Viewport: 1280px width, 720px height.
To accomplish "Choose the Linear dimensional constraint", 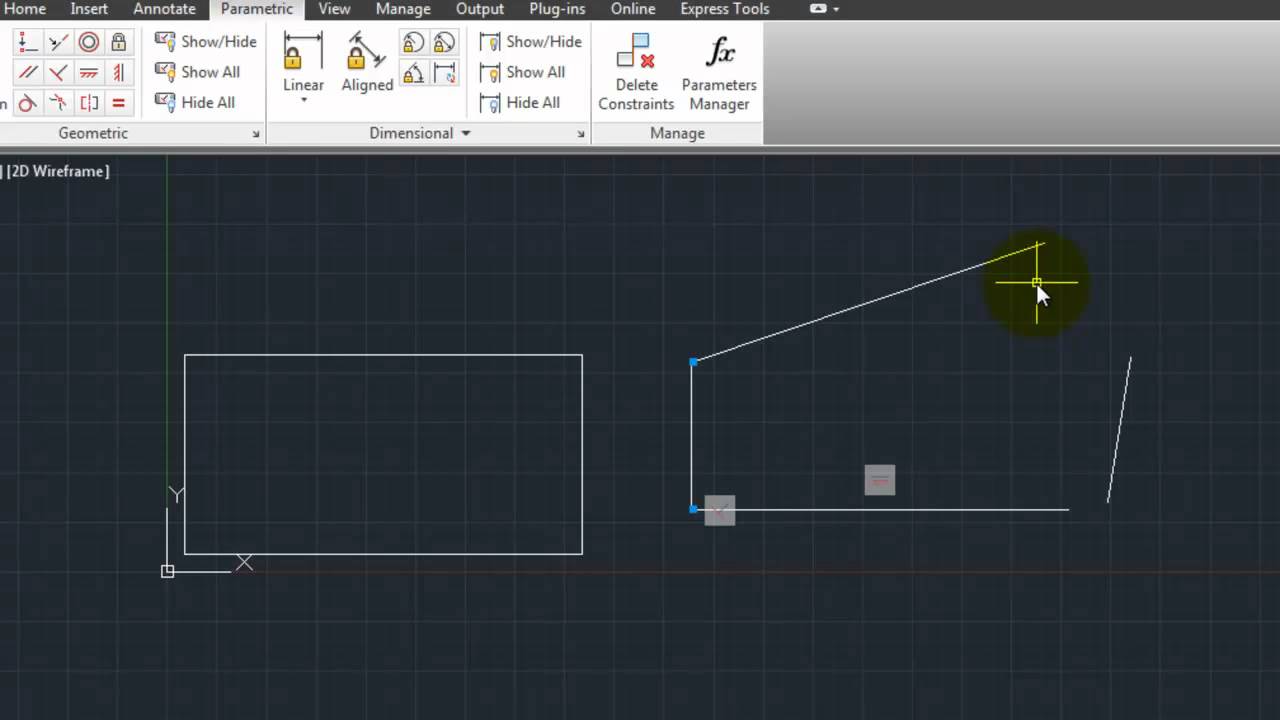I will 303,62.
